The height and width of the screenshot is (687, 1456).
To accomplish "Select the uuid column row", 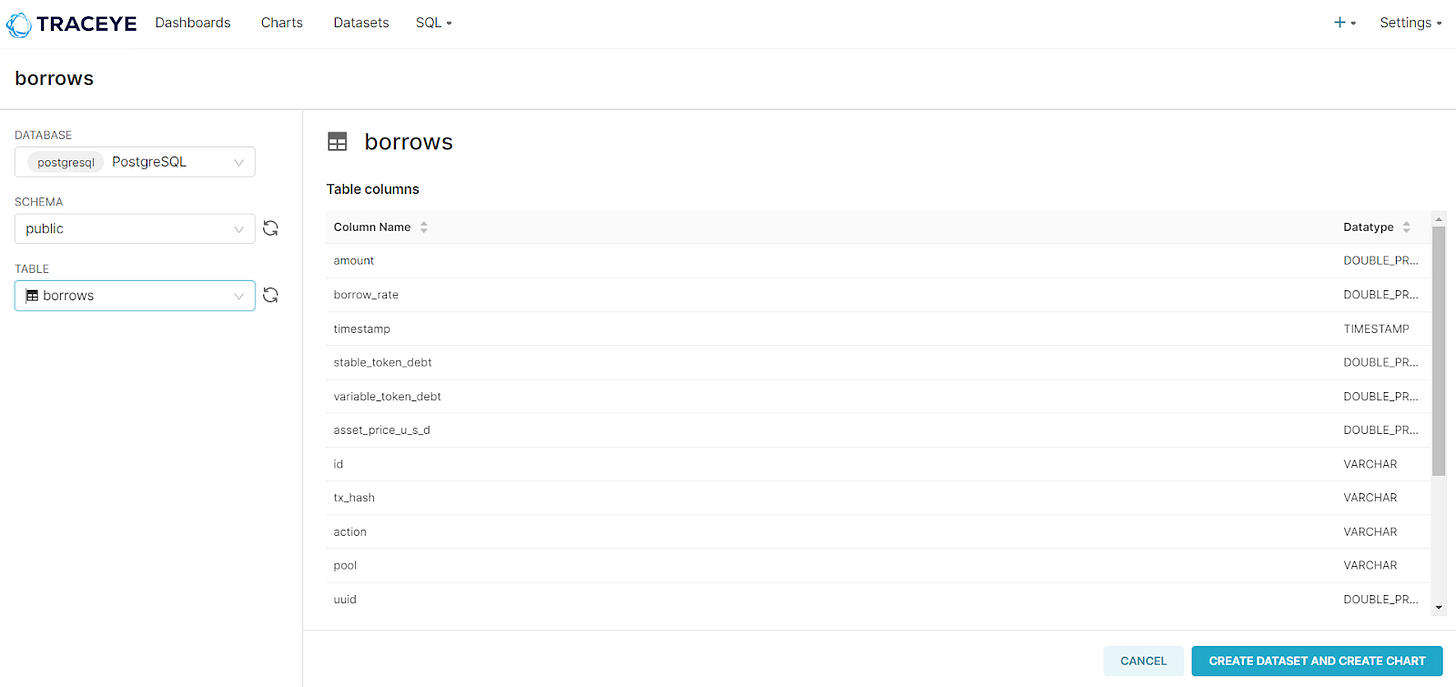I will (879, 600).
